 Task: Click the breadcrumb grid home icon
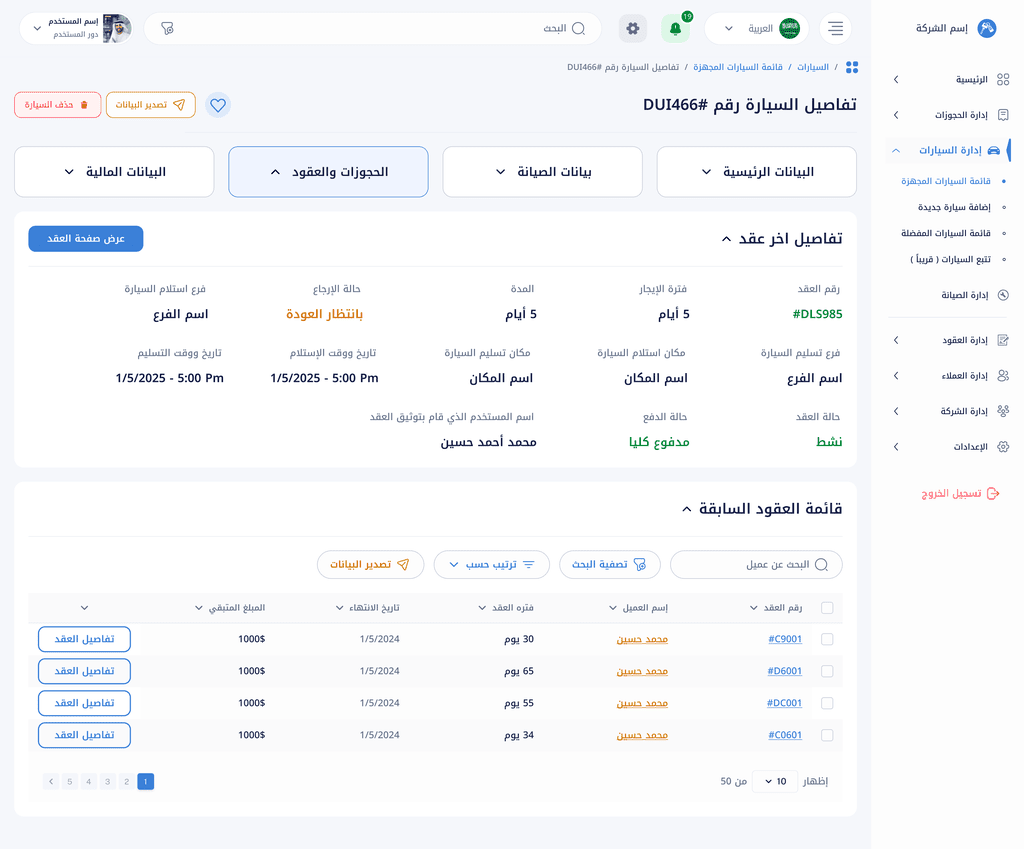pyautogui.click(x=852, y=67)
